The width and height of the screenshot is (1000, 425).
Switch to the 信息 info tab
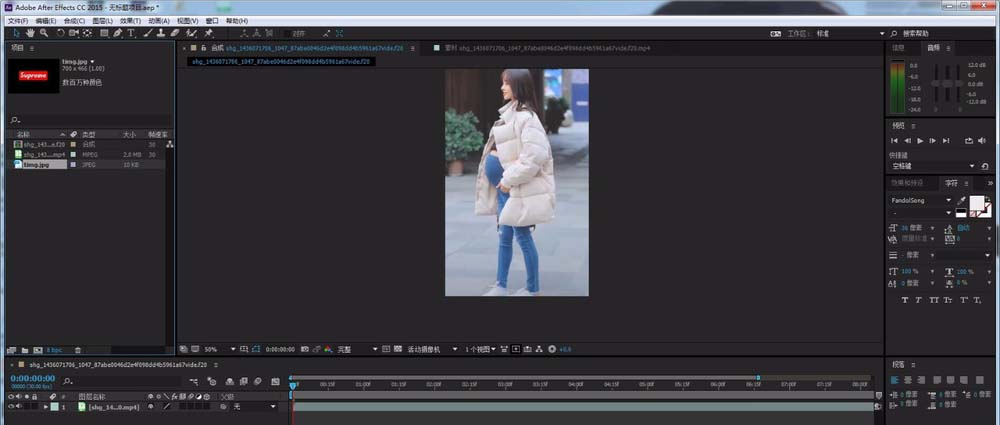tap(898, 48)
